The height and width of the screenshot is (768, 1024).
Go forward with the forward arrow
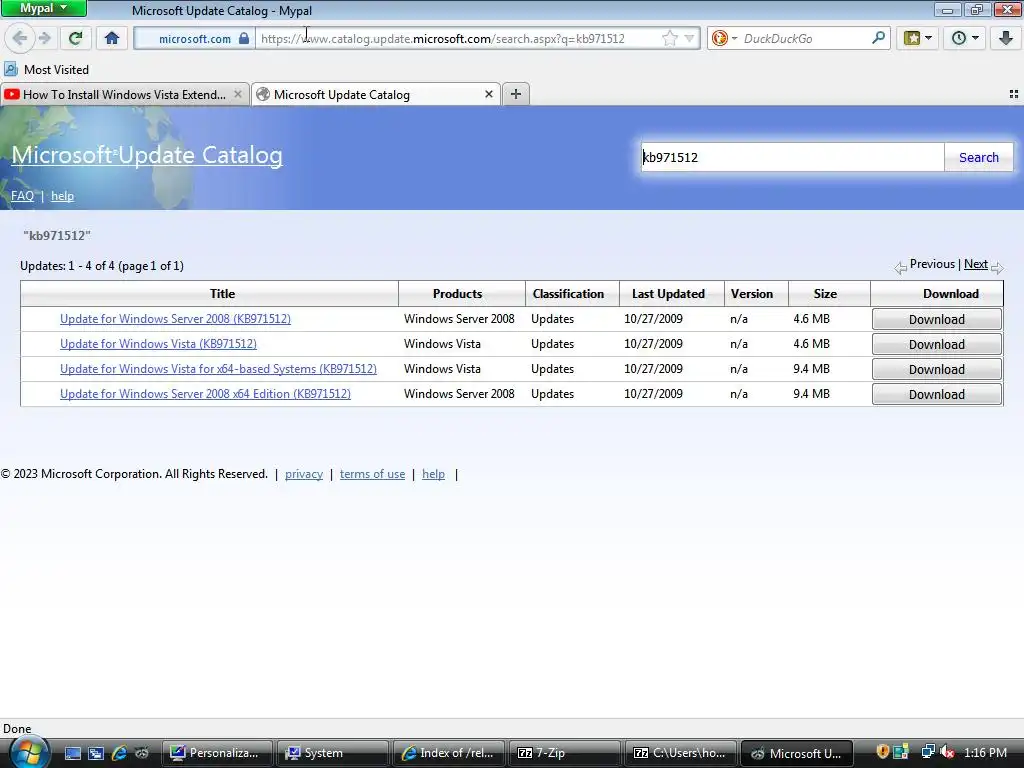click(x=44, y=38)
